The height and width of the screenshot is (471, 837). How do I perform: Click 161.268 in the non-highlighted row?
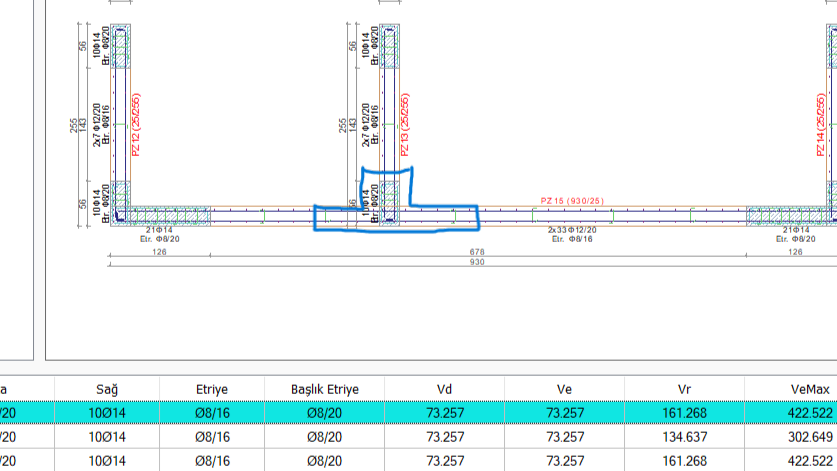pos(685,460)
